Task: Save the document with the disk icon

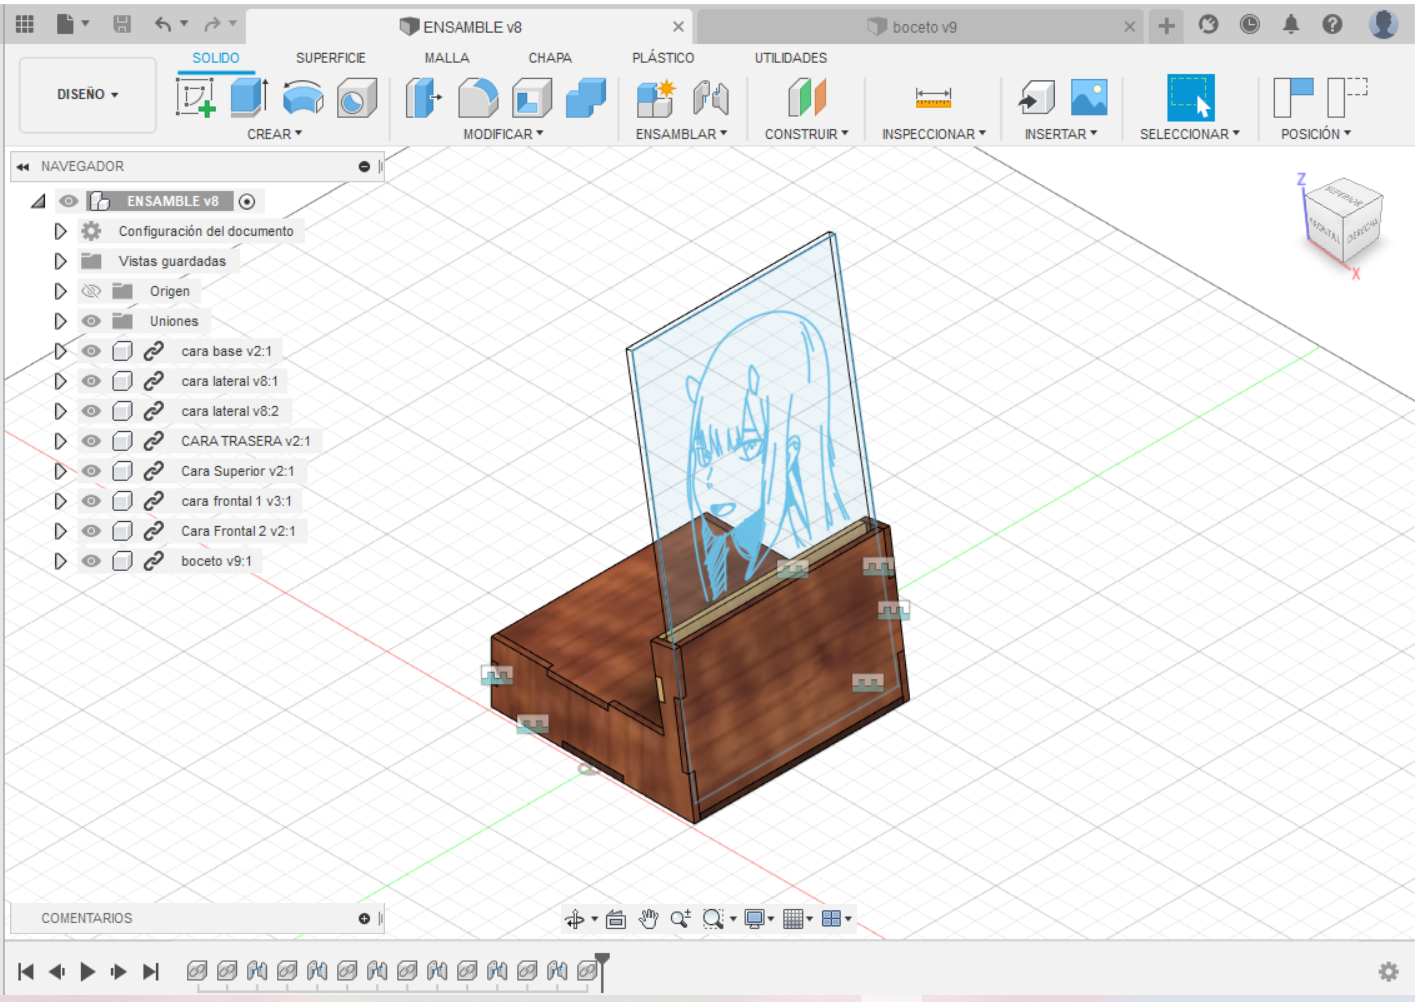Action: 122,23
